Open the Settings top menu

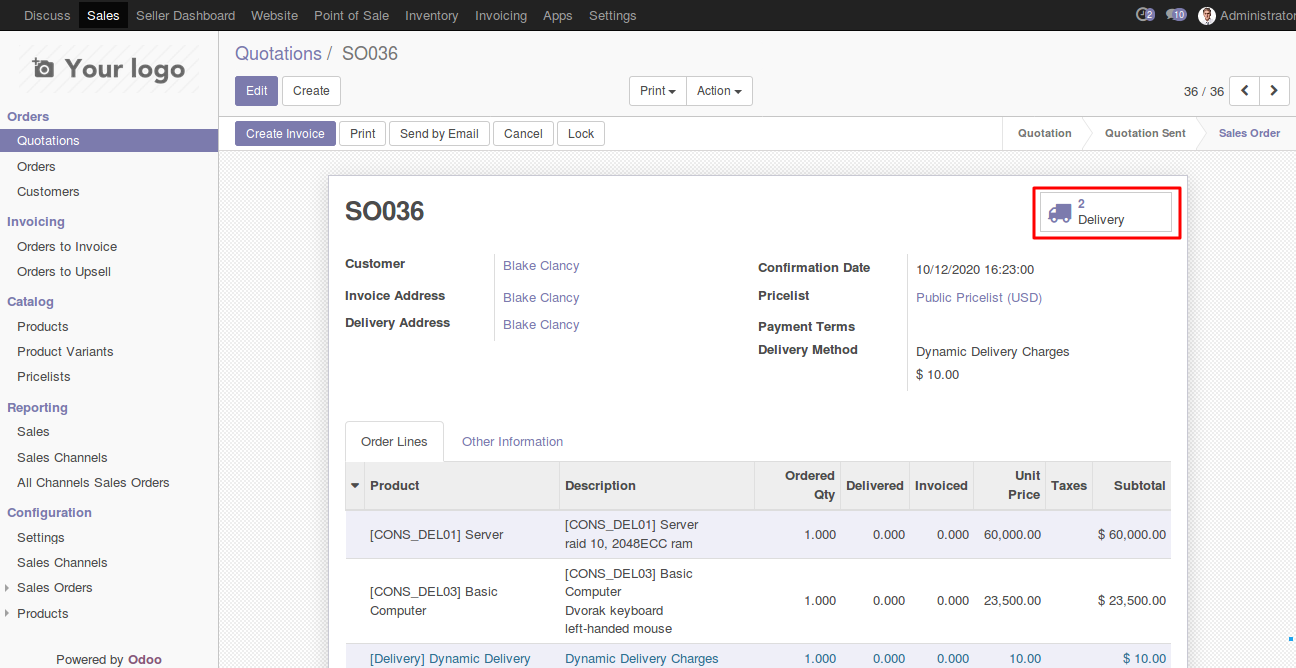(x=612, y=15)
